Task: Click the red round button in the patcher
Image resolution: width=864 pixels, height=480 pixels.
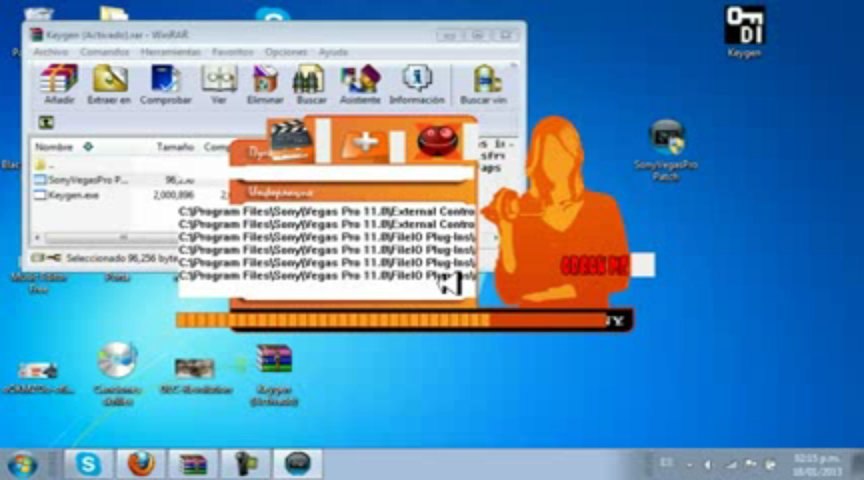Action: (437, 141)
